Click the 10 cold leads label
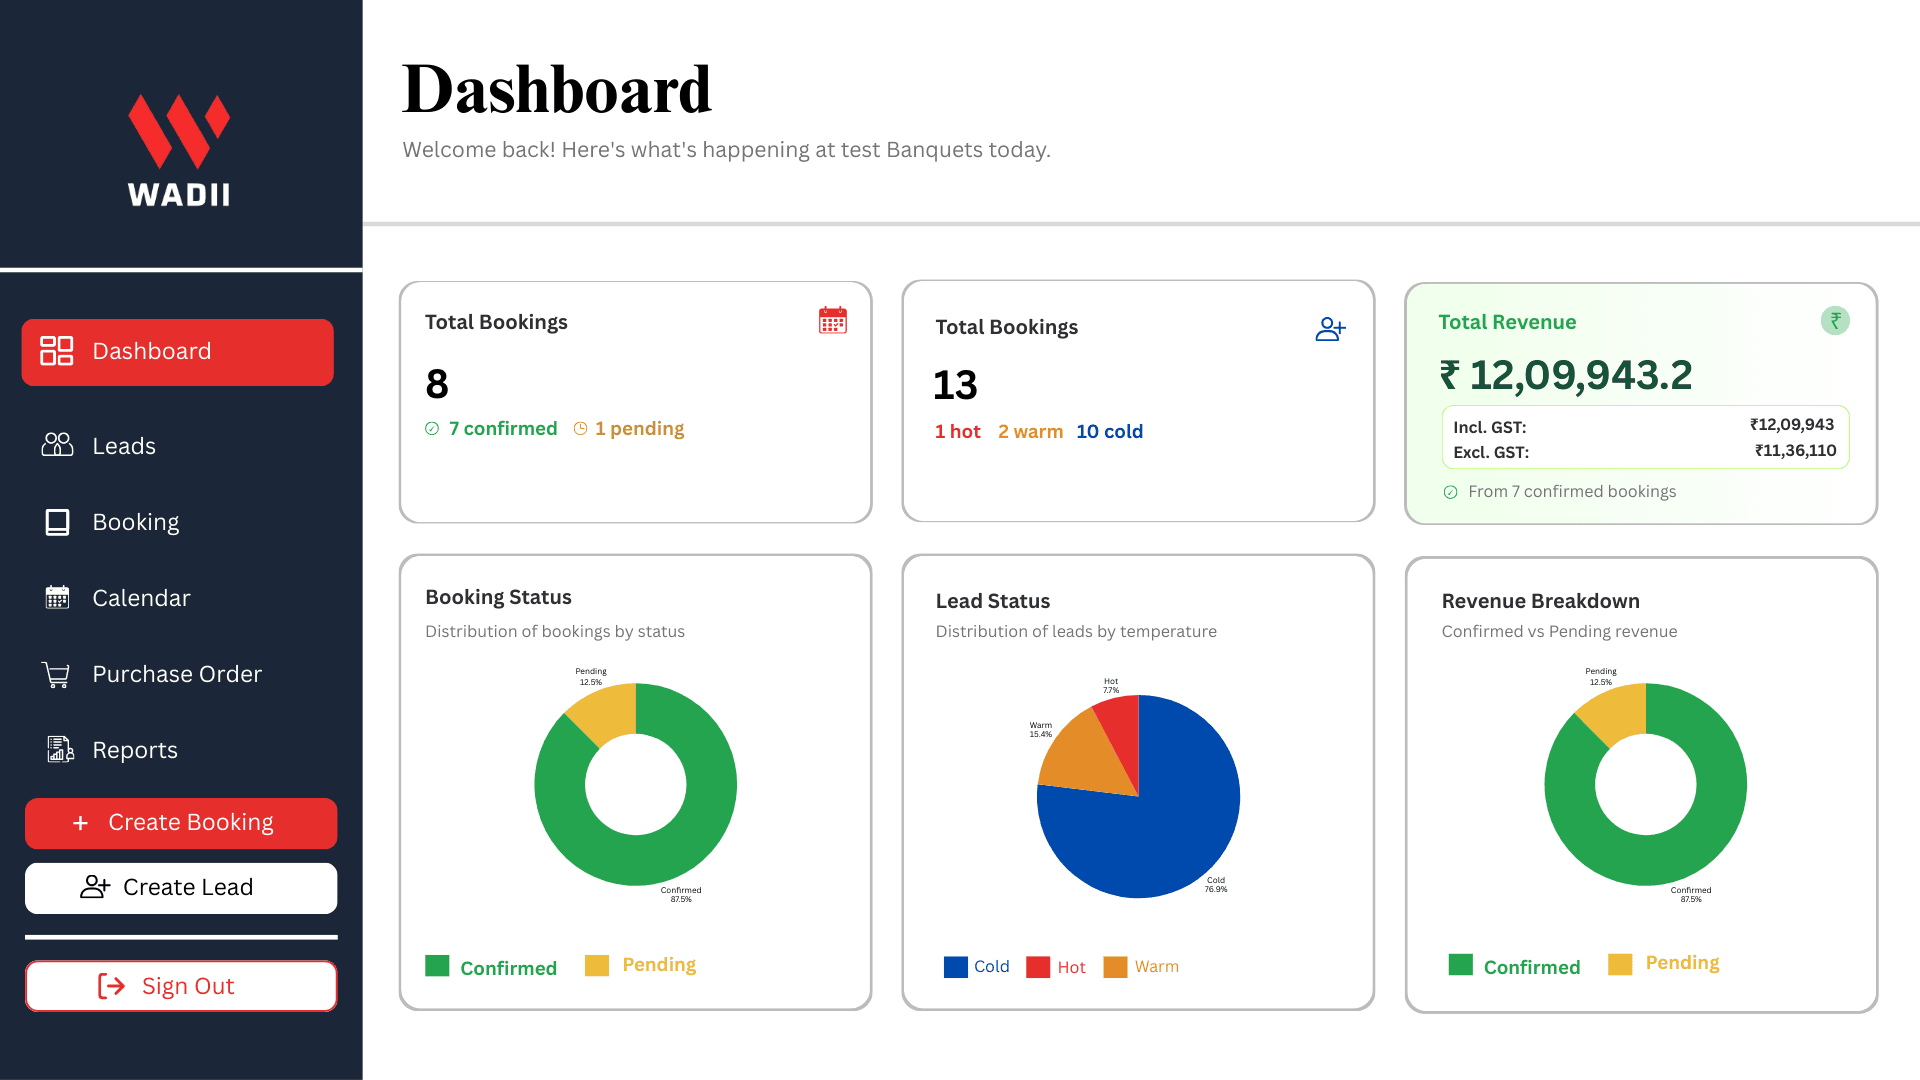1920x1080 pixels. [x=1110, y=431]
